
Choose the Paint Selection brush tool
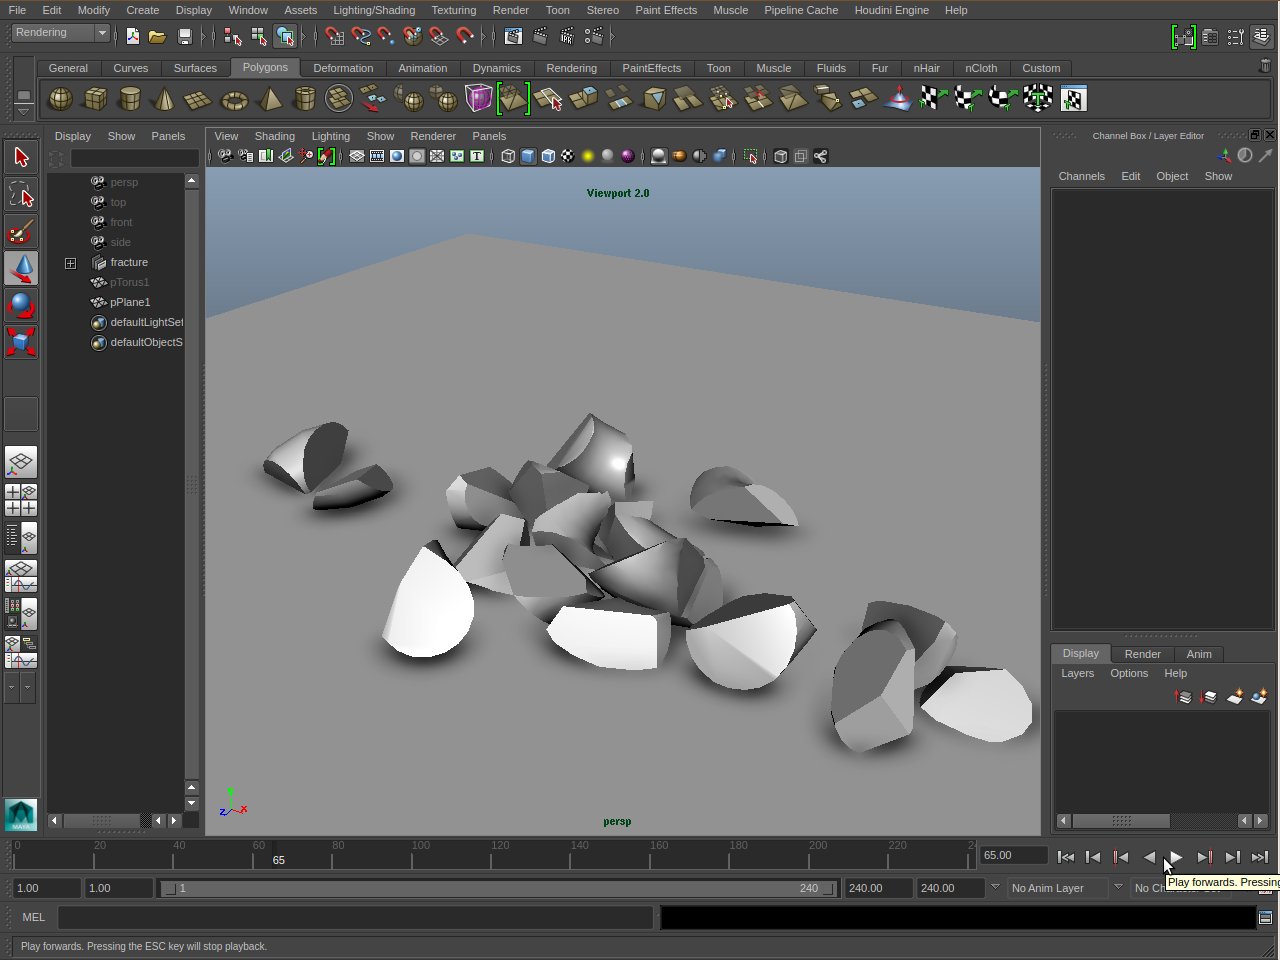(x=21, y=232)
